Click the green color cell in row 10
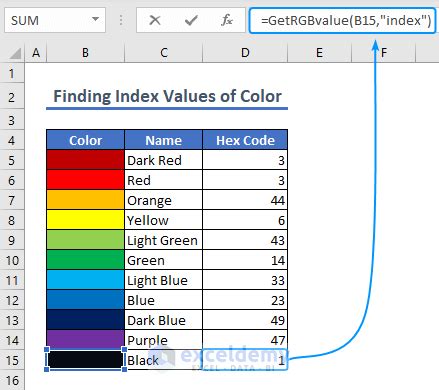This screenshot has height=390, width=439. click(85, 260)
